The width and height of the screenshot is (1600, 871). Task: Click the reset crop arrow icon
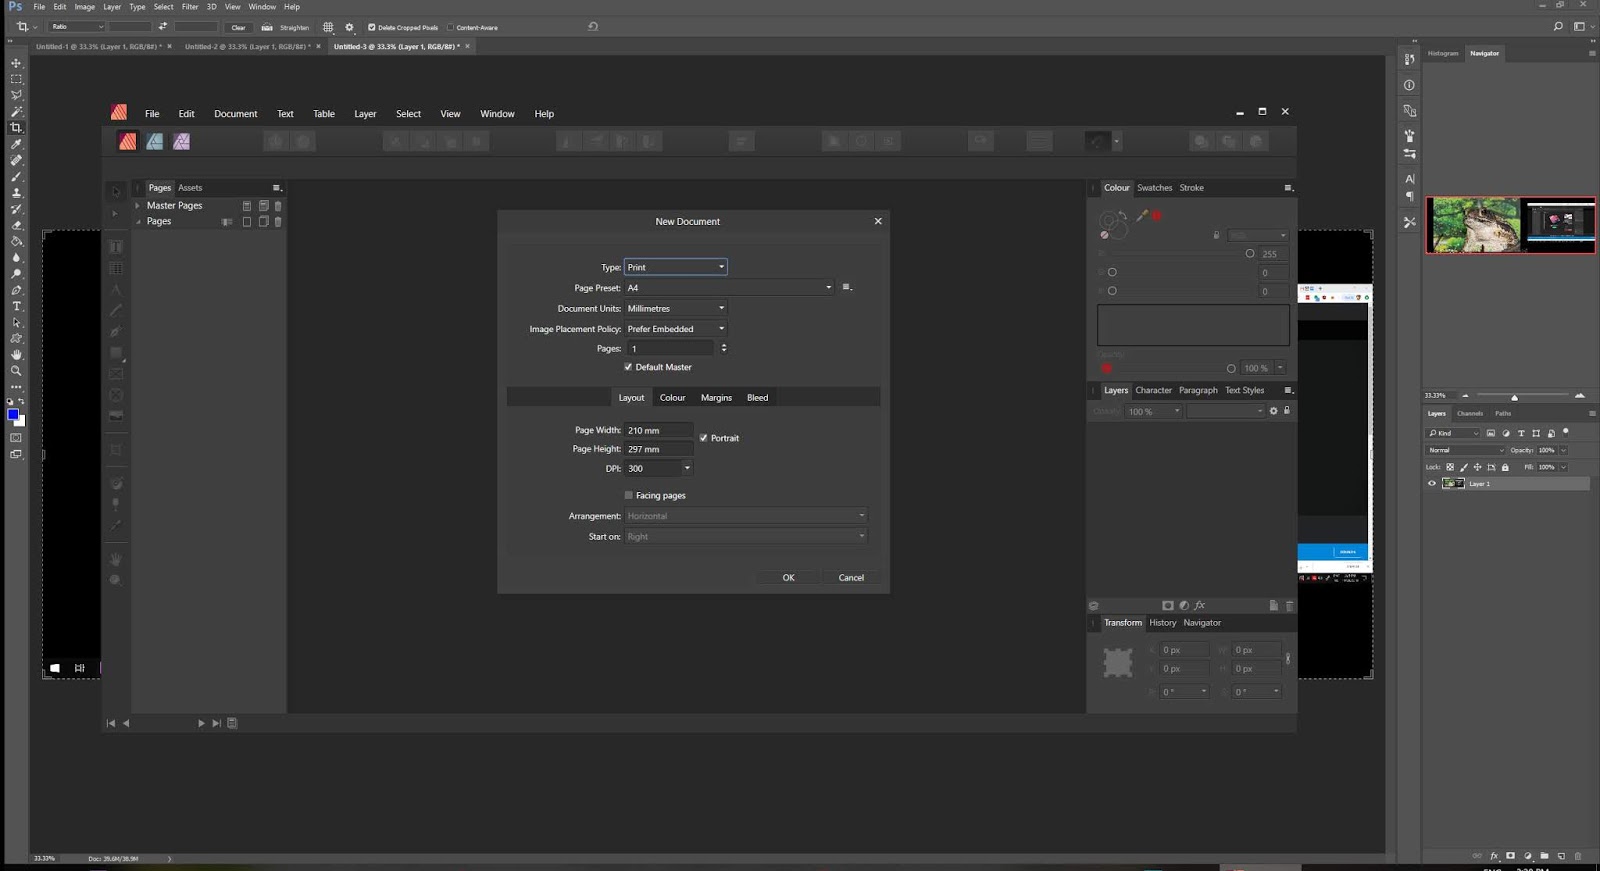(x=593, y=27)
